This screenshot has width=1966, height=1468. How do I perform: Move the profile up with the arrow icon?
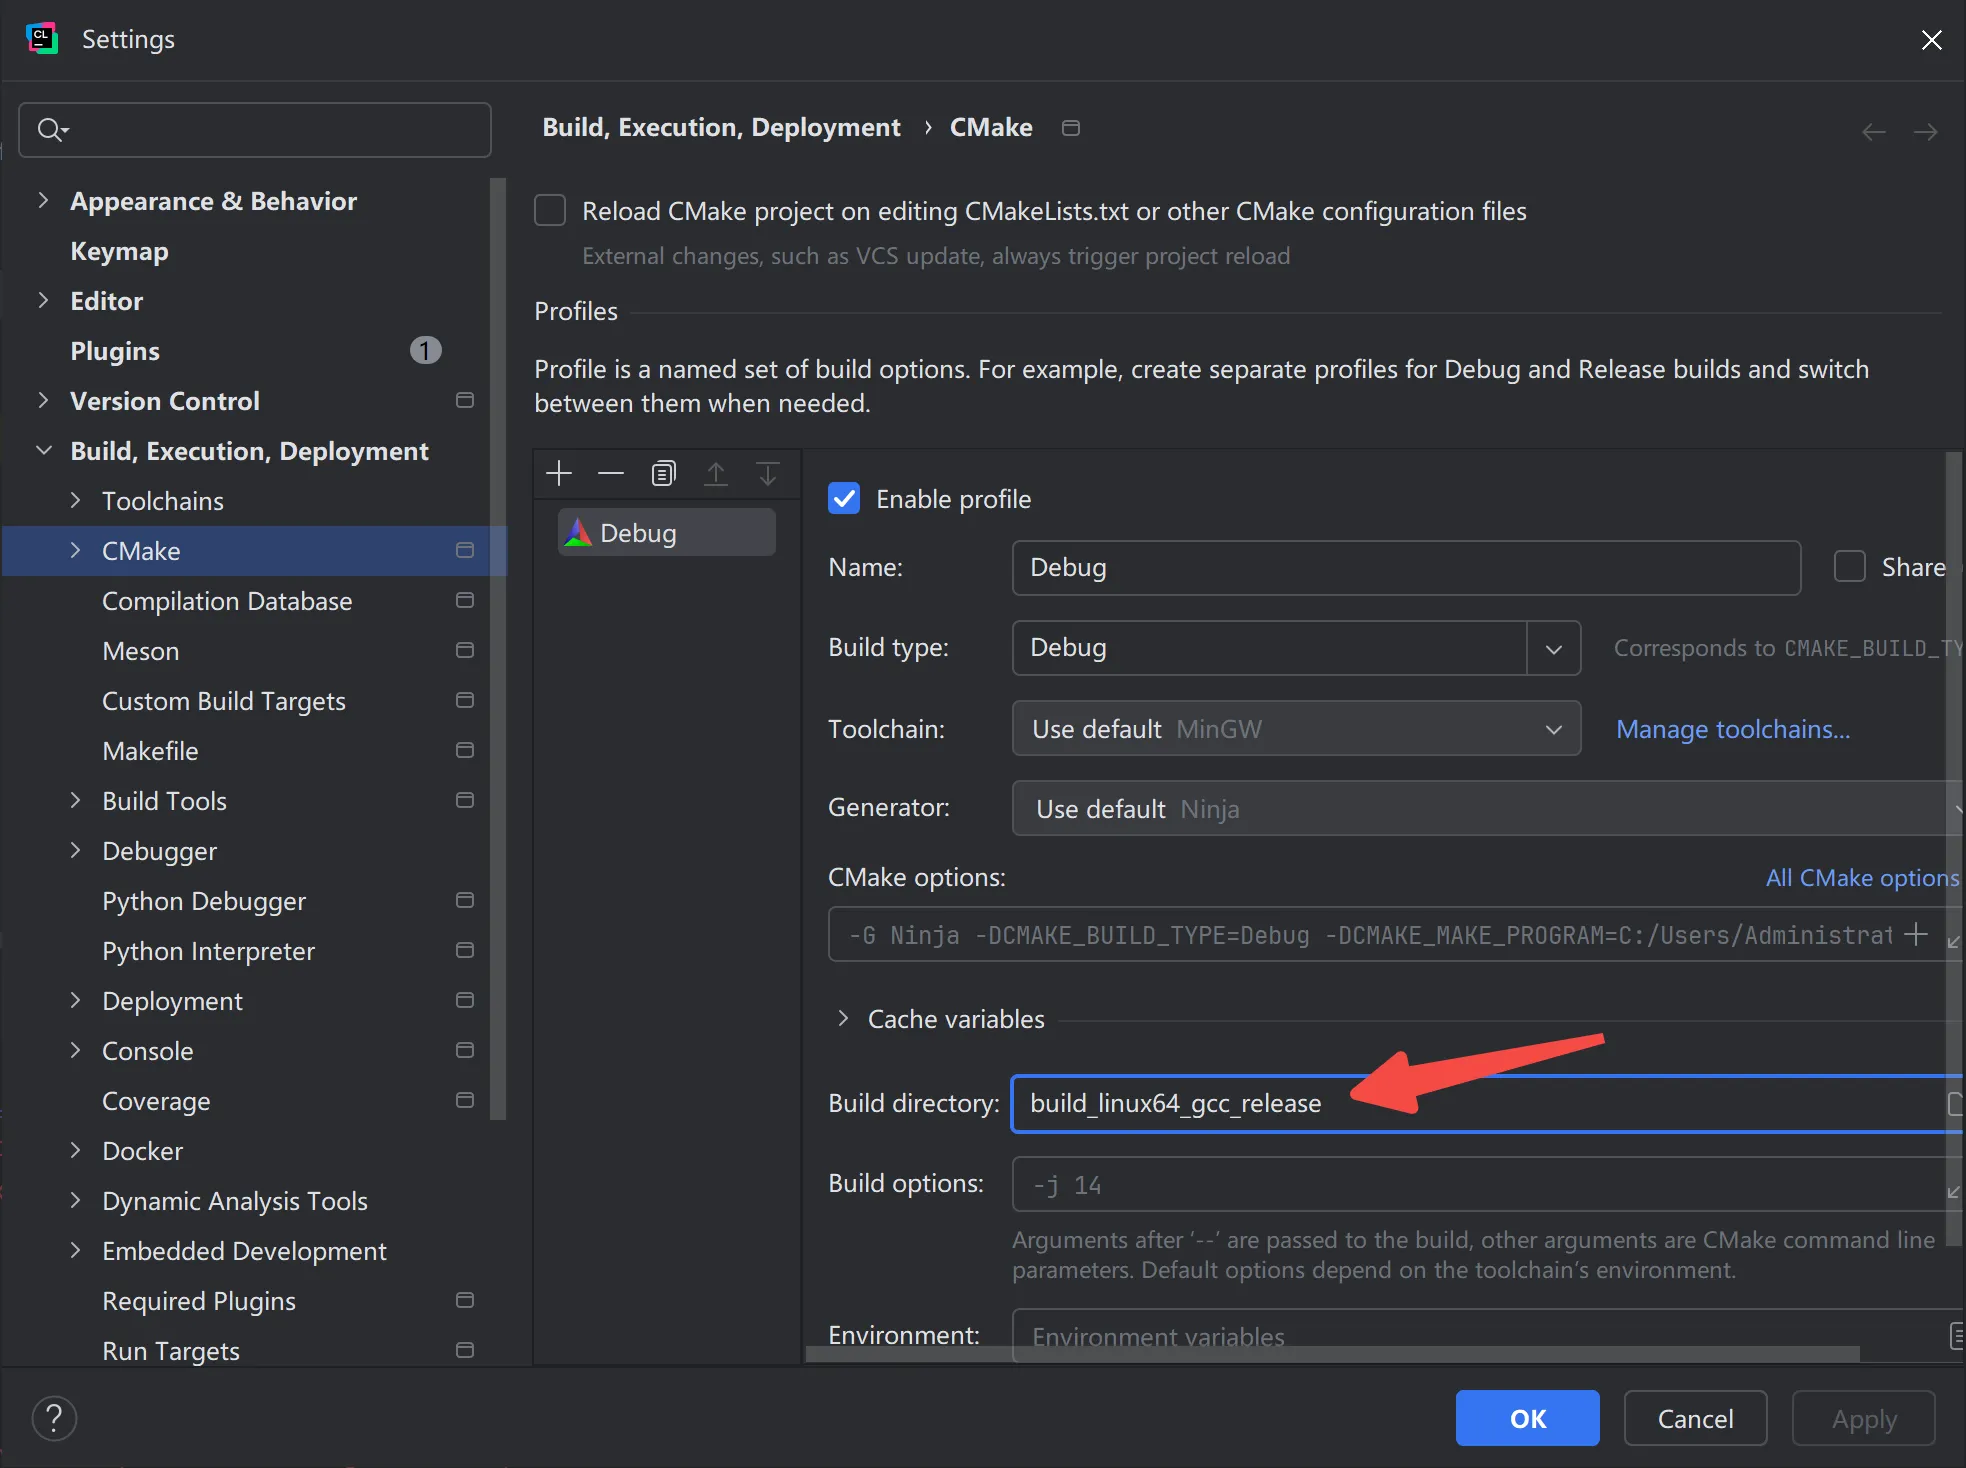click(x=716, y=473)
